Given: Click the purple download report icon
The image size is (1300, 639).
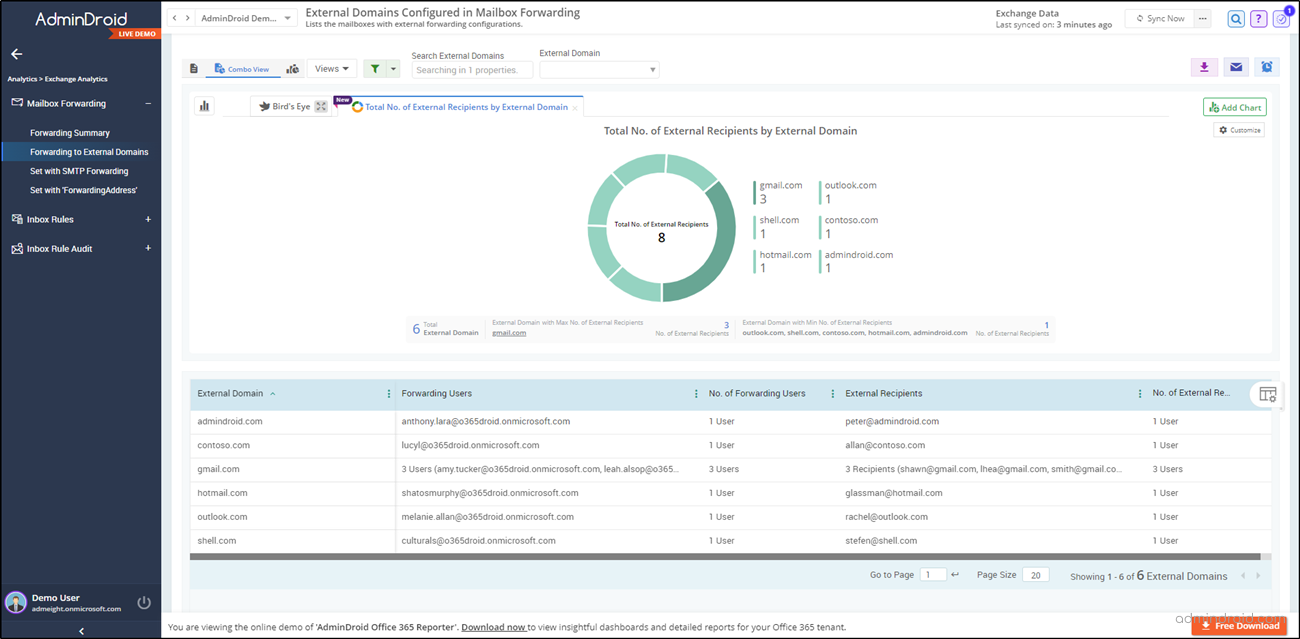Looking at the screenshot, I should pyautogui.click(x=1204, y=67).
